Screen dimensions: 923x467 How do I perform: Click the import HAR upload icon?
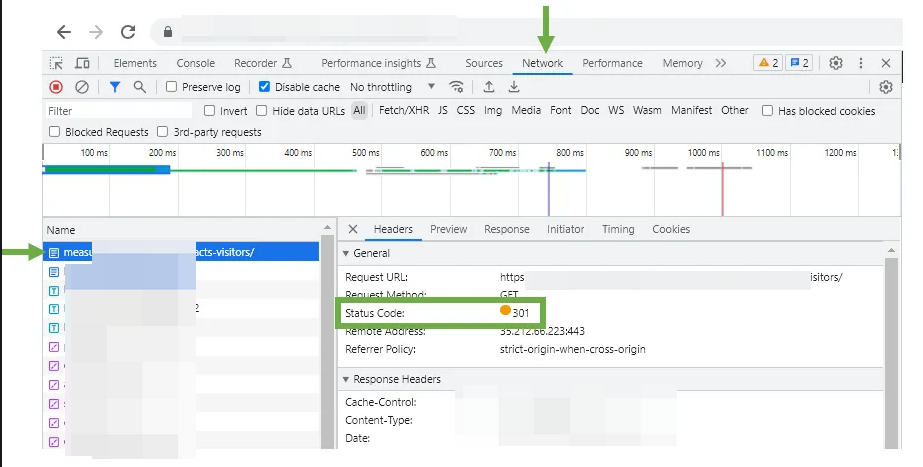pos(489,87)
